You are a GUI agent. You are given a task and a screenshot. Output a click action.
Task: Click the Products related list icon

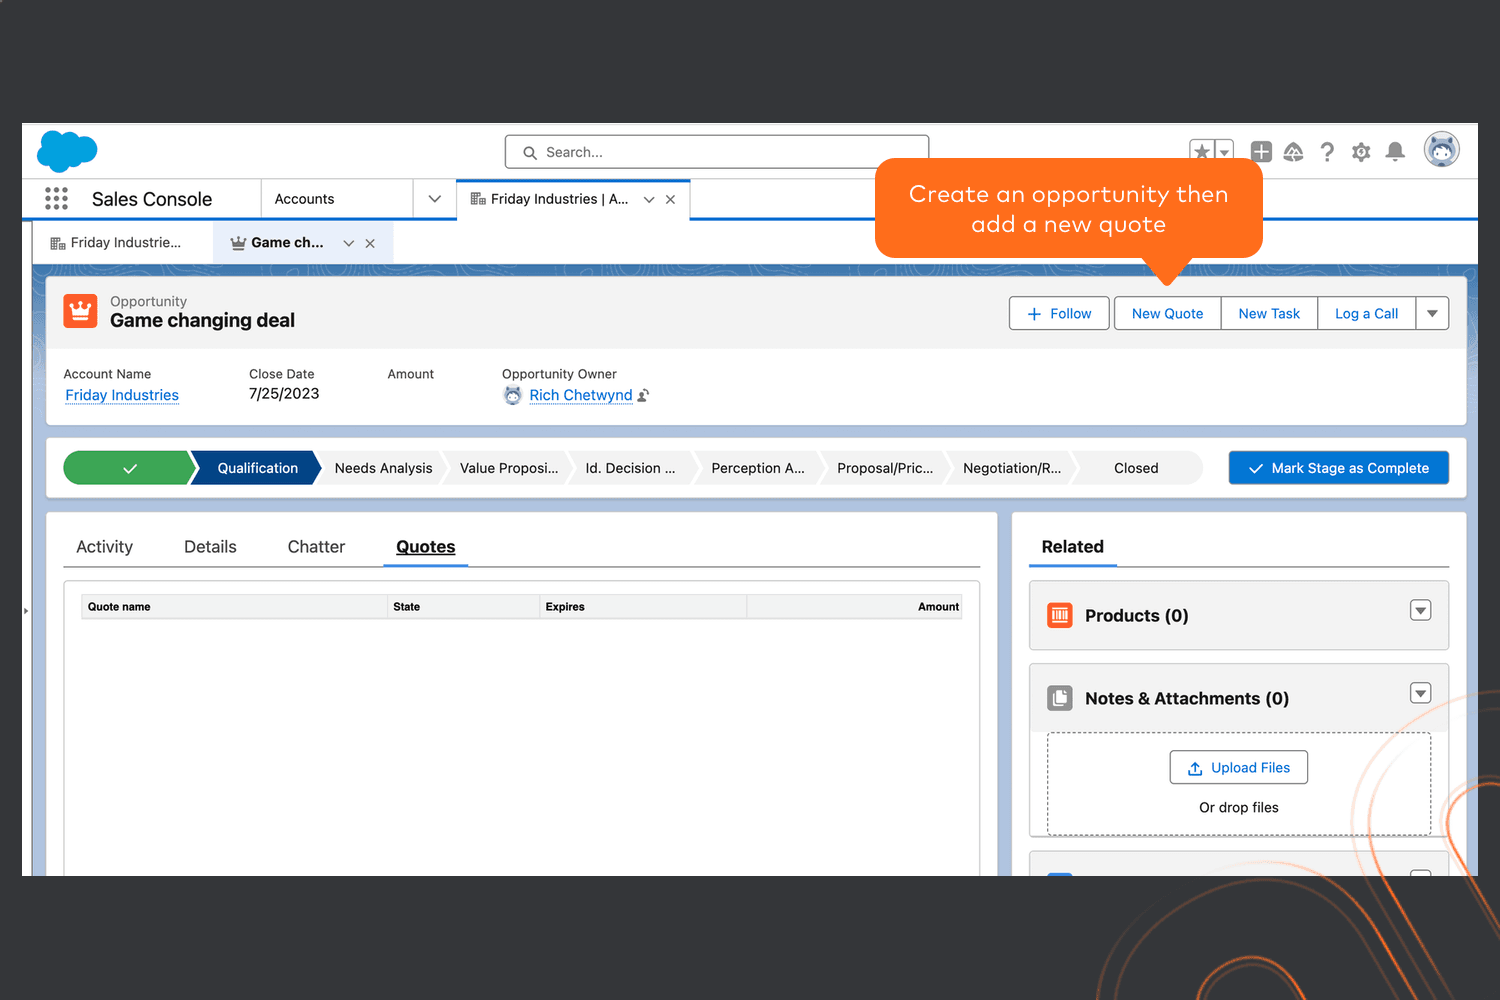pyautogui.click(x=1060, y=615)
